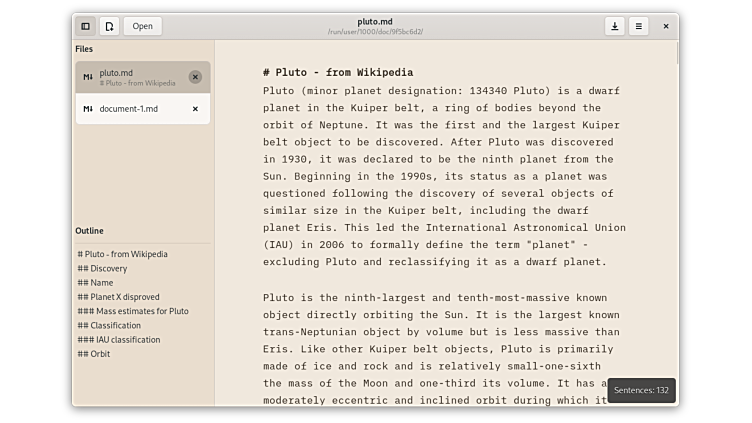Screen dimensions: 752x423
Task: Click the Sentences: 132 statistics button
Action: (x=641, y=390)
